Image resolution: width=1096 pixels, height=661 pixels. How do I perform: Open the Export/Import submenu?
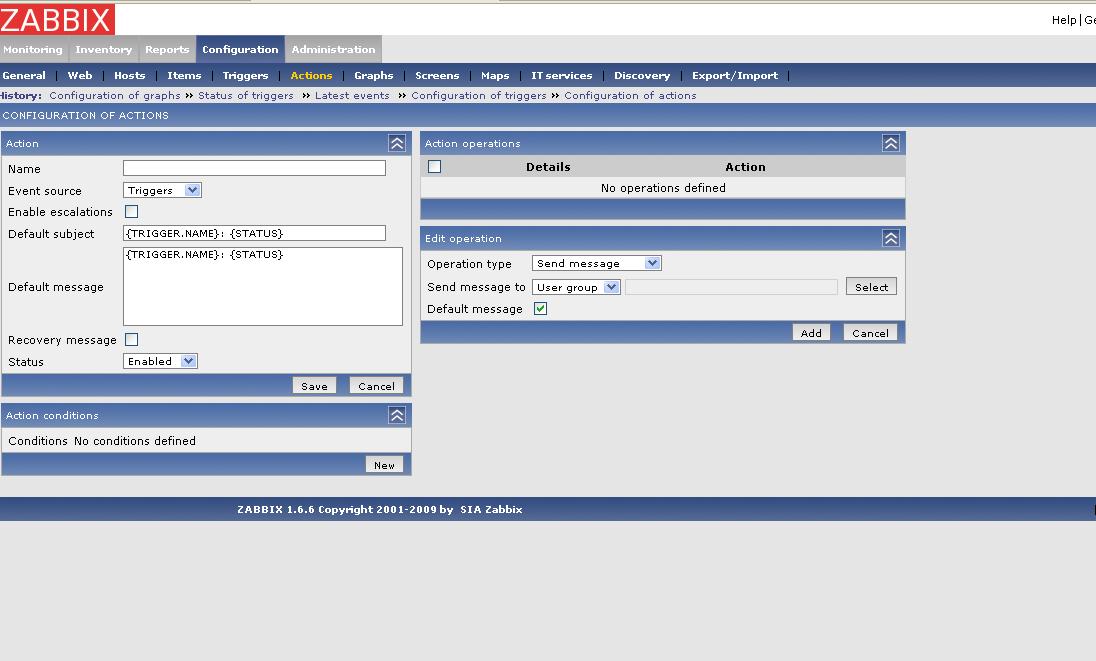pos(735,75)
